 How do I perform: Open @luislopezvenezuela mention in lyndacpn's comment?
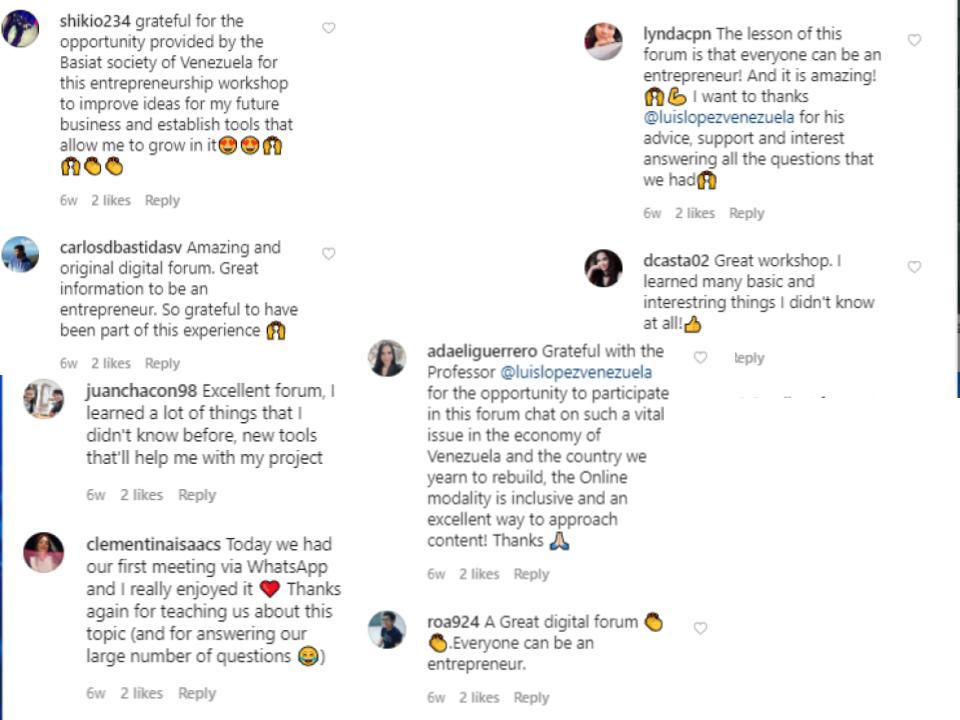[x=719, y=118]
